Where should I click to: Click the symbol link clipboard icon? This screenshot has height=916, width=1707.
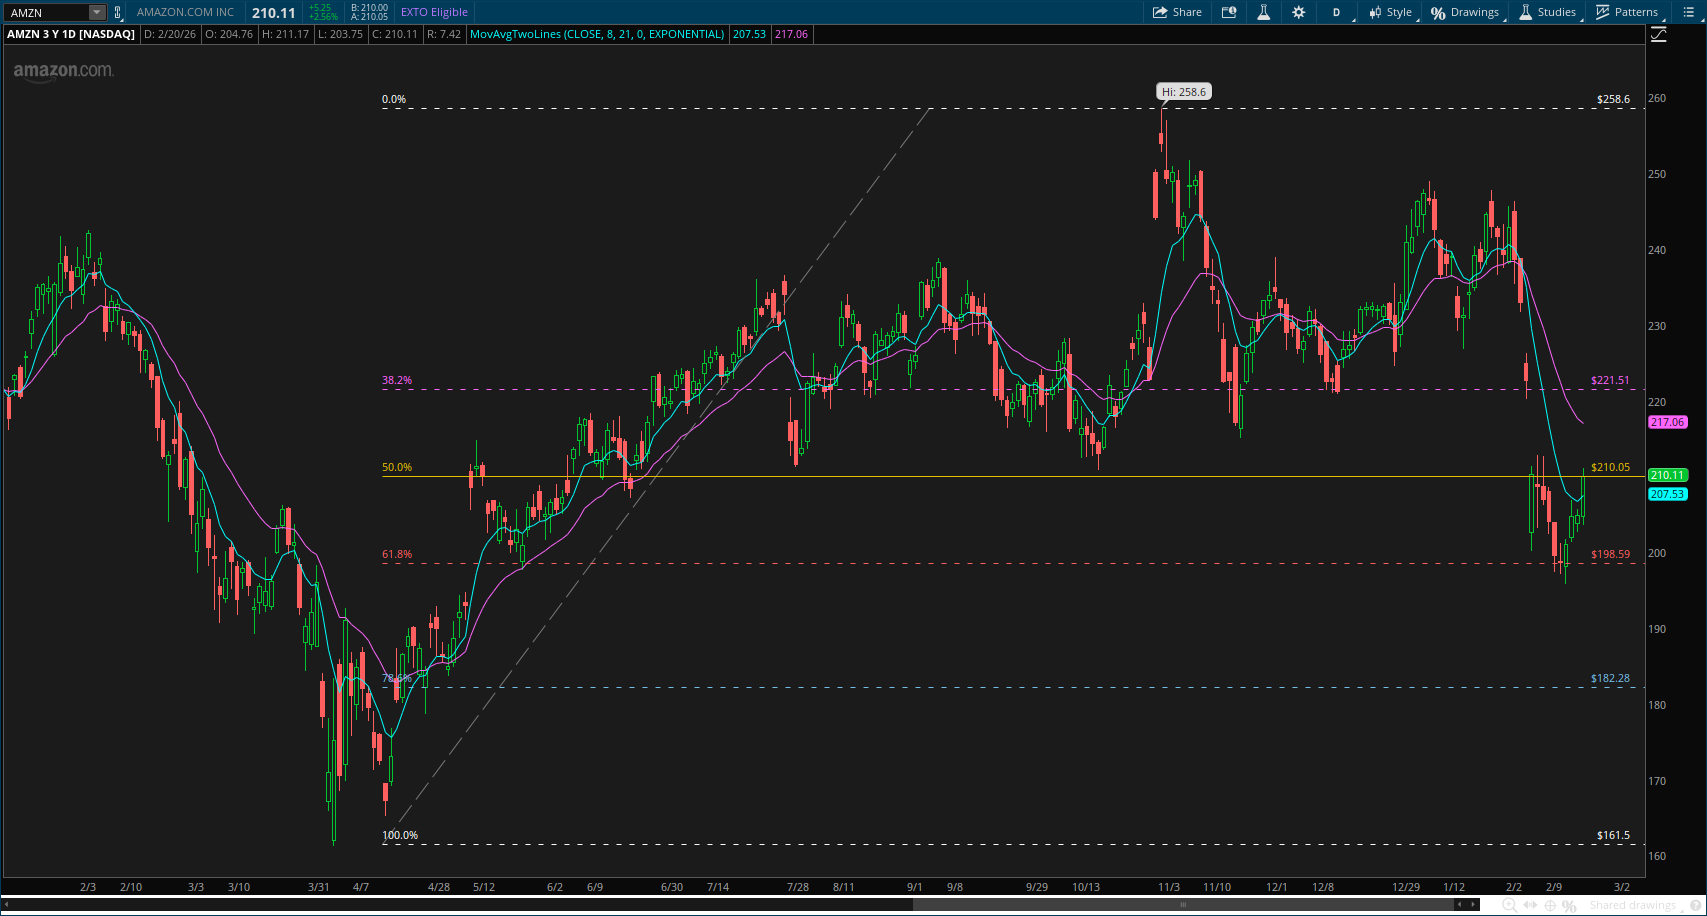118,13
